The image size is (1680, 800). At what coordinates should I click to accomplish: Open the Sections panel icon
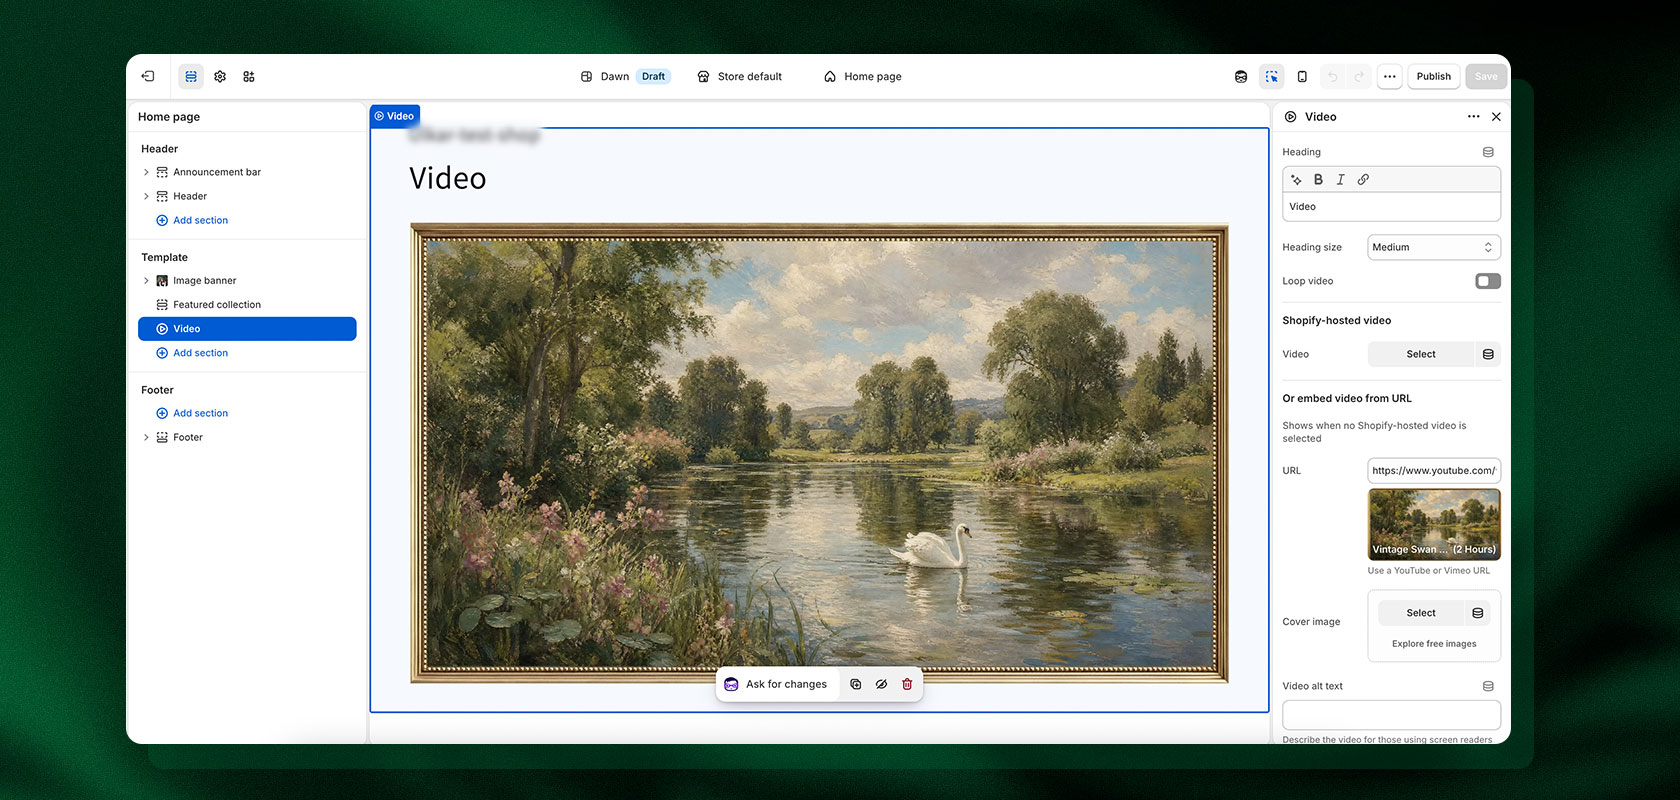[191, 76]
